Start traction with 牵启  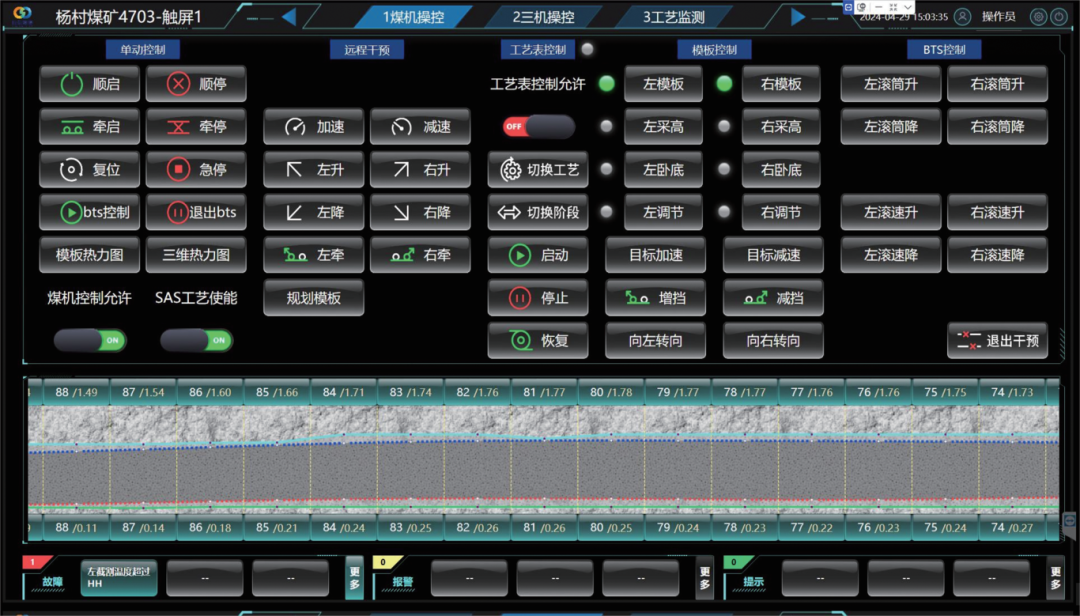pyautogui.click(x=90, y=127)
